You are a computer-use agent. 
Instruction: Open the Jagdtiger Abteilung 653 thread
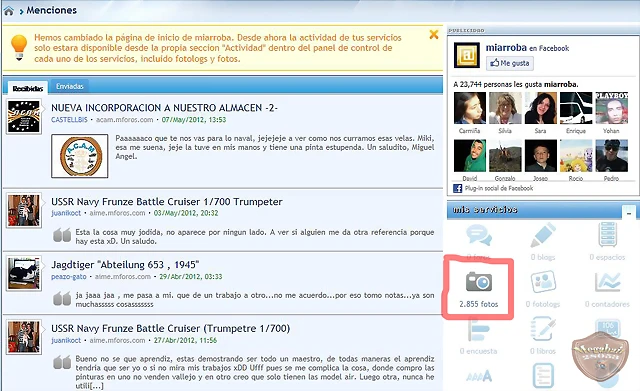125,264
